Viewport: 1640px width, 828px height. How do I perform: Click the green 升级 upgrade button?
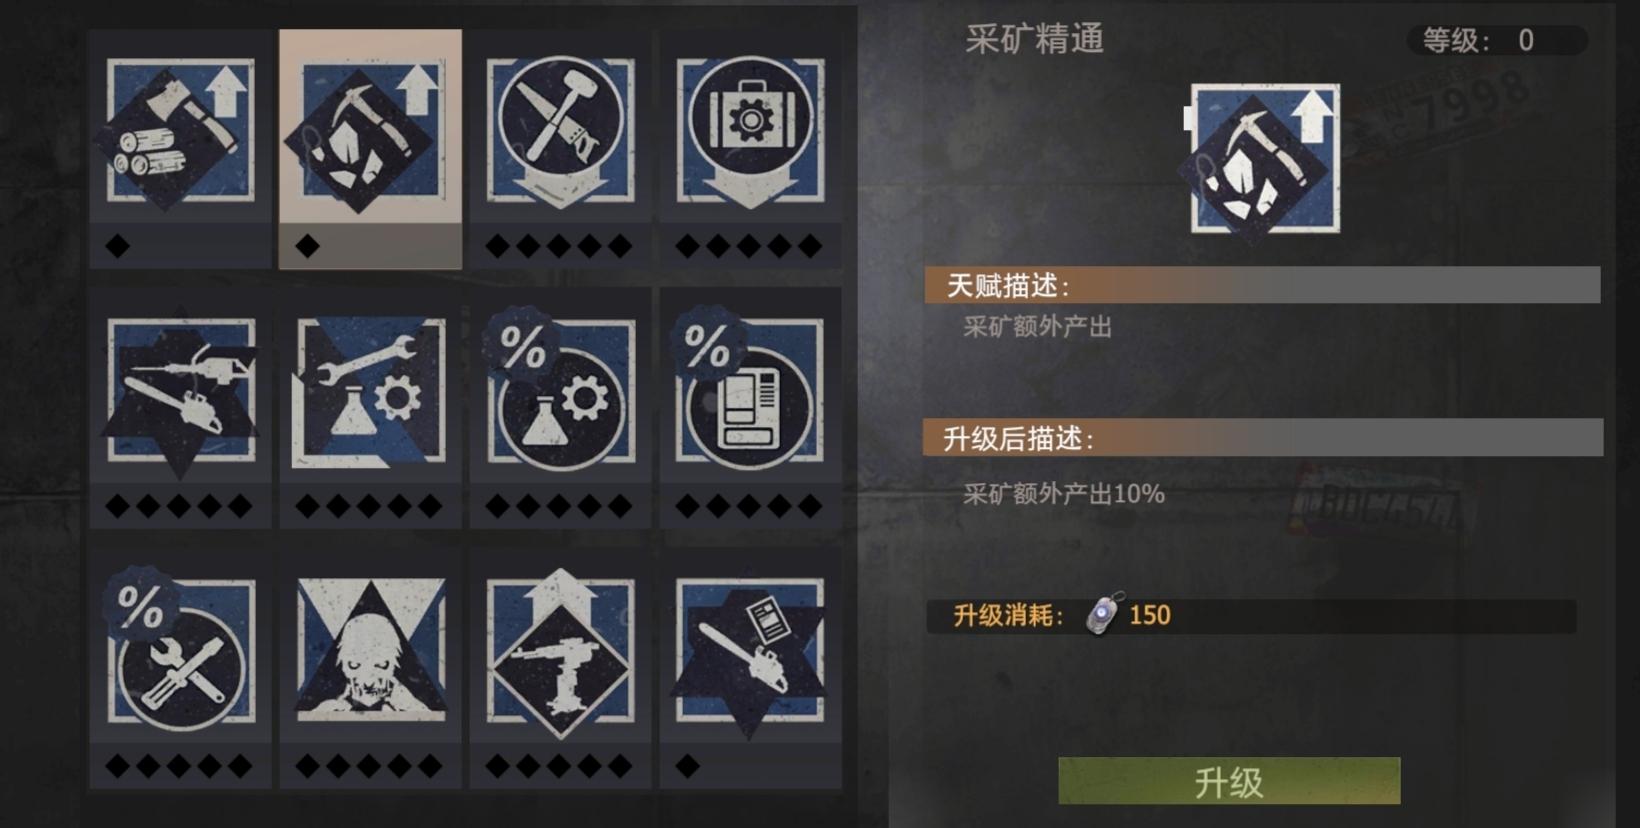click(x=1229, y=781)
